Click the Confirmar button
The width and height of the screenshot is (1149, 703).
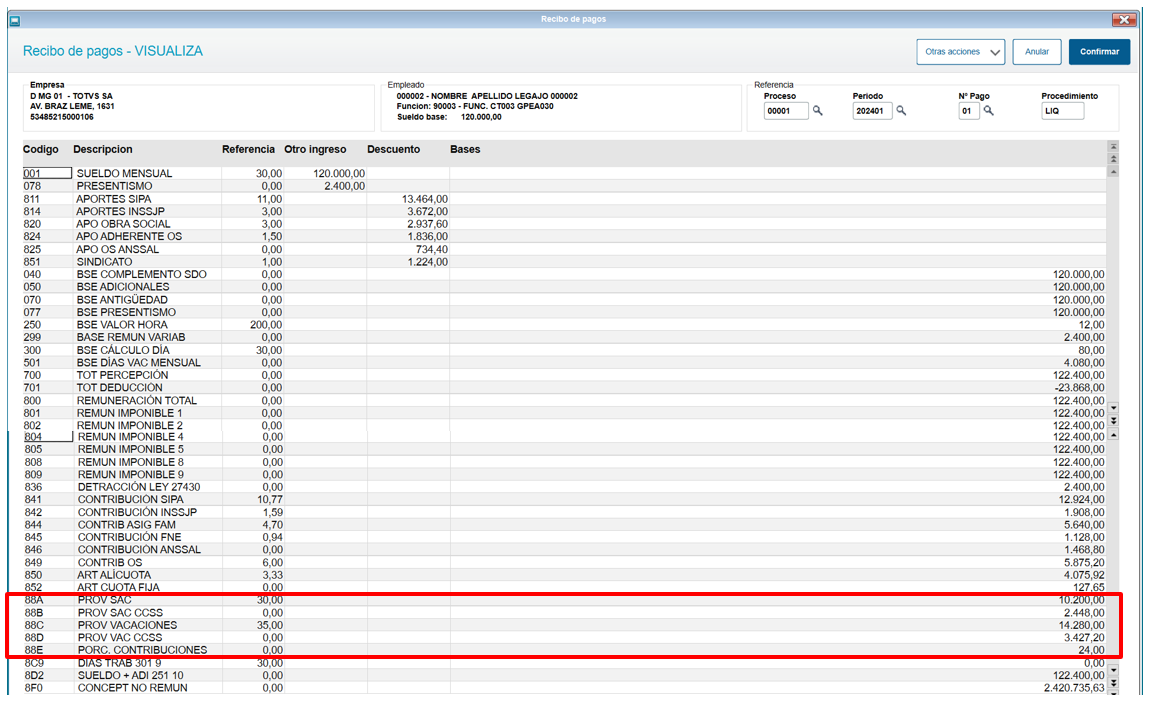pyautogui.click(x=1099, y=52)
